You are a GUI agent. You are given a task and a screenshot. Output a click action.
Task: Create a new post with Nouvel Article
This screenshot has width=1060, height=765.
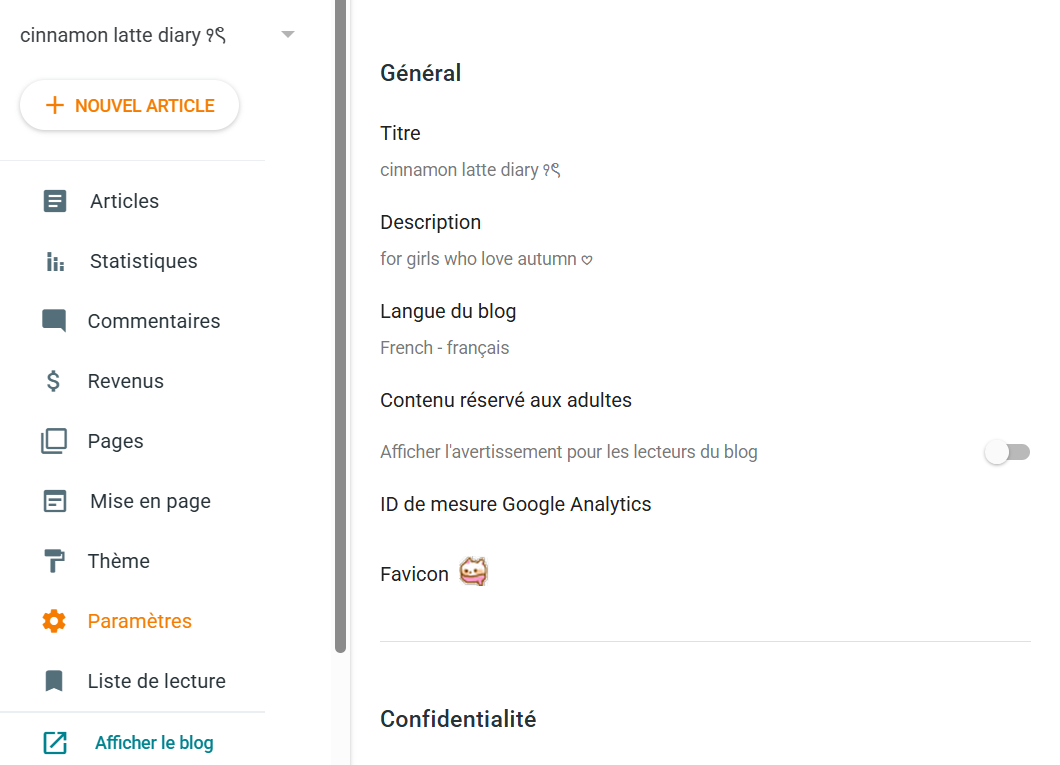click(x=129, y=105)
